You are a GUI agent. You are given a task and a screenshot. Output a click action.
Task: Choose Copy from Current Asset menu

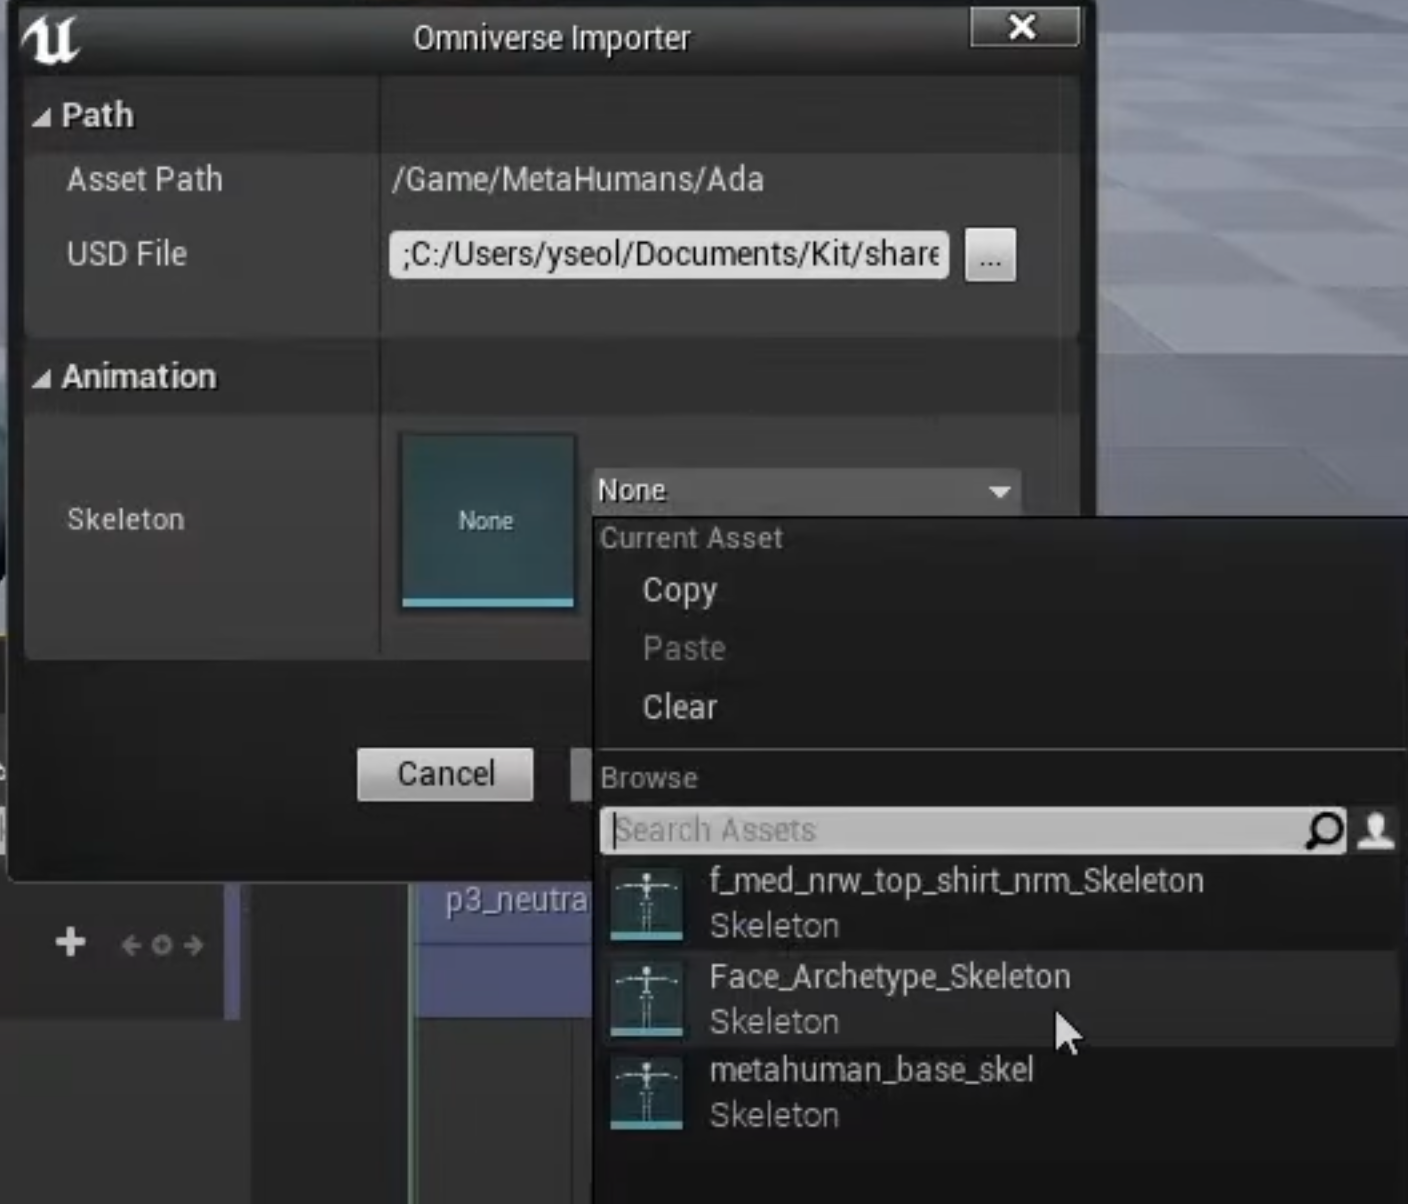click(x=680, y=590)
